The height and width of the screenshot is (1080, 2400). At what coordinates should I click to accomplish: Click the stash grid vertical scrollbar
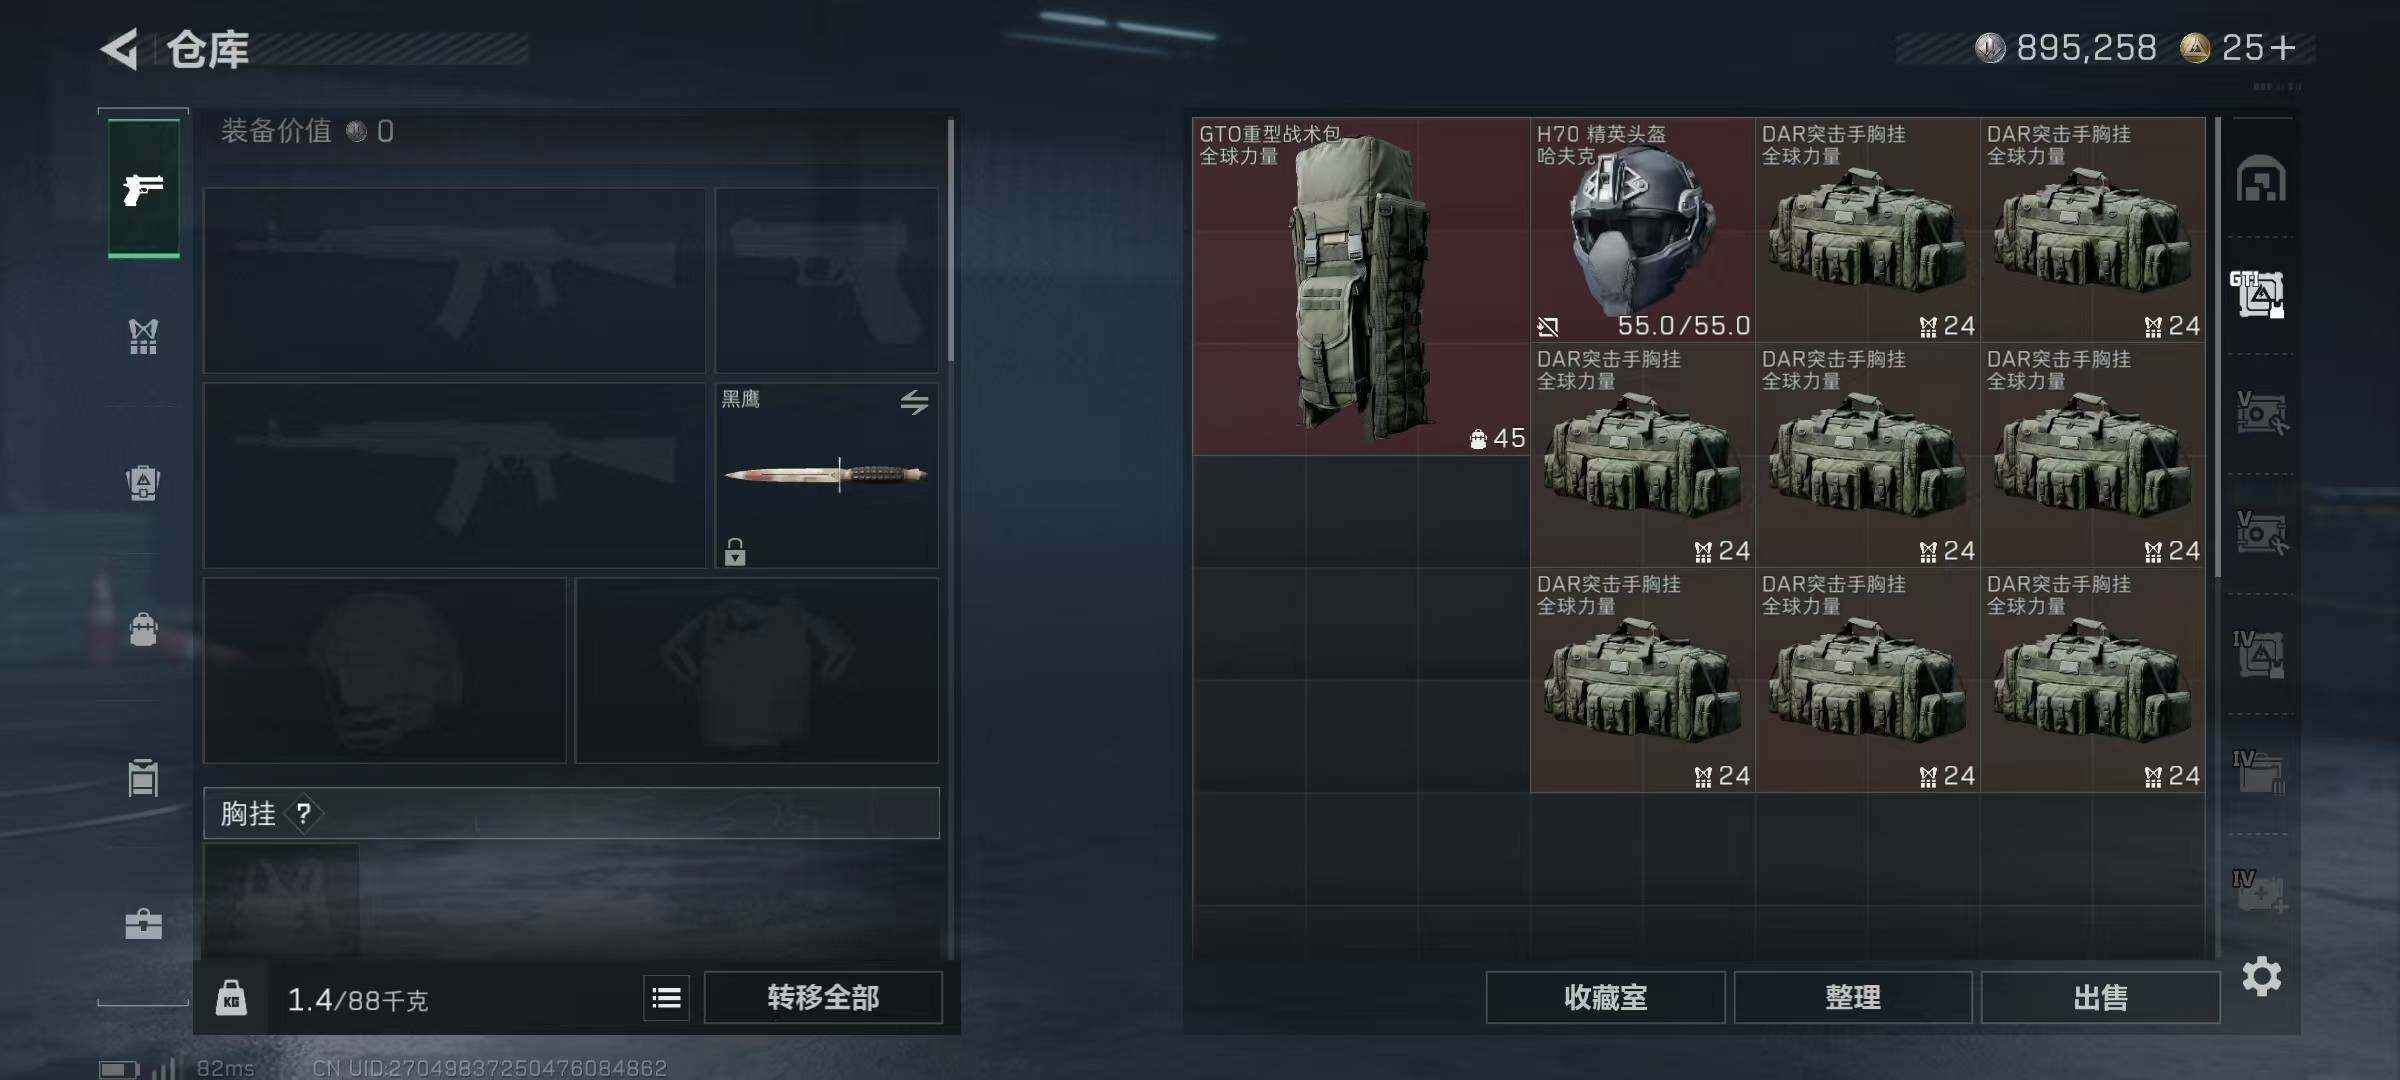point(2217,347)
